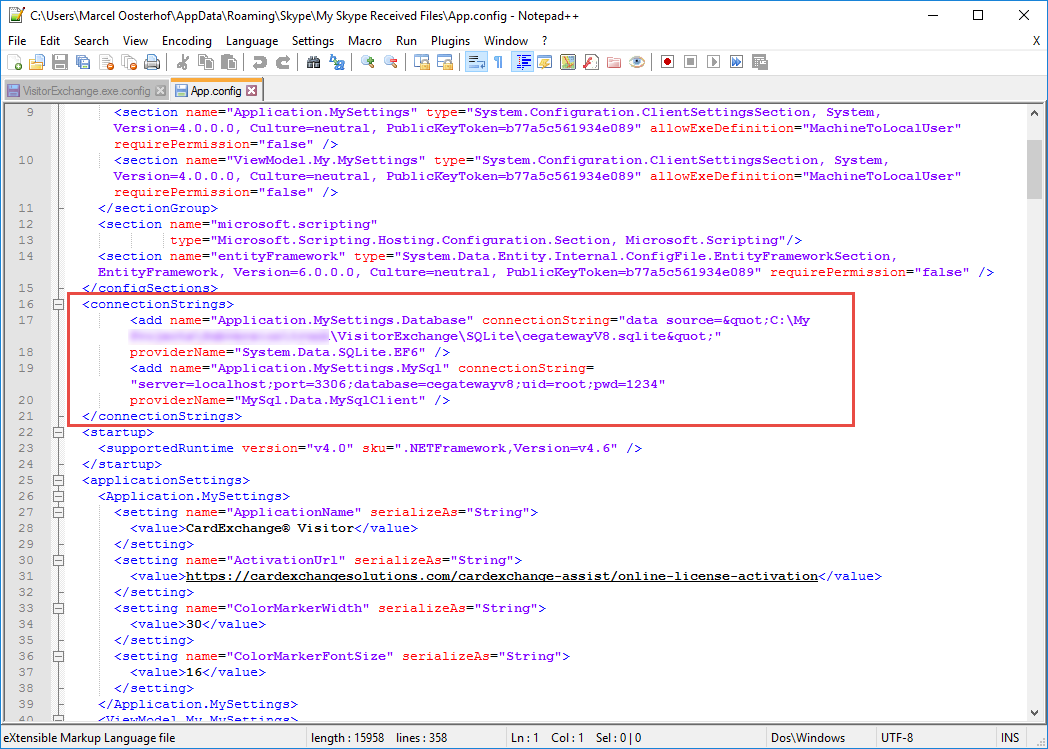
Task: Open the Macro menu
Action: point(364,41)
